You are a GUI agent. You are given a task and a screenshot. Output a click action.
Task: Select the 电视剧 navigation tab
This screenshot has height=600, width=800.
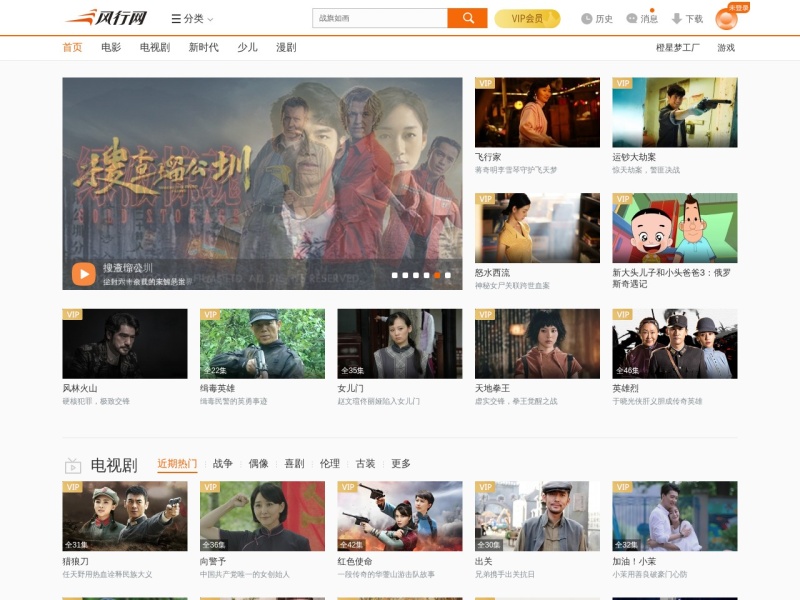click(155, 47)
